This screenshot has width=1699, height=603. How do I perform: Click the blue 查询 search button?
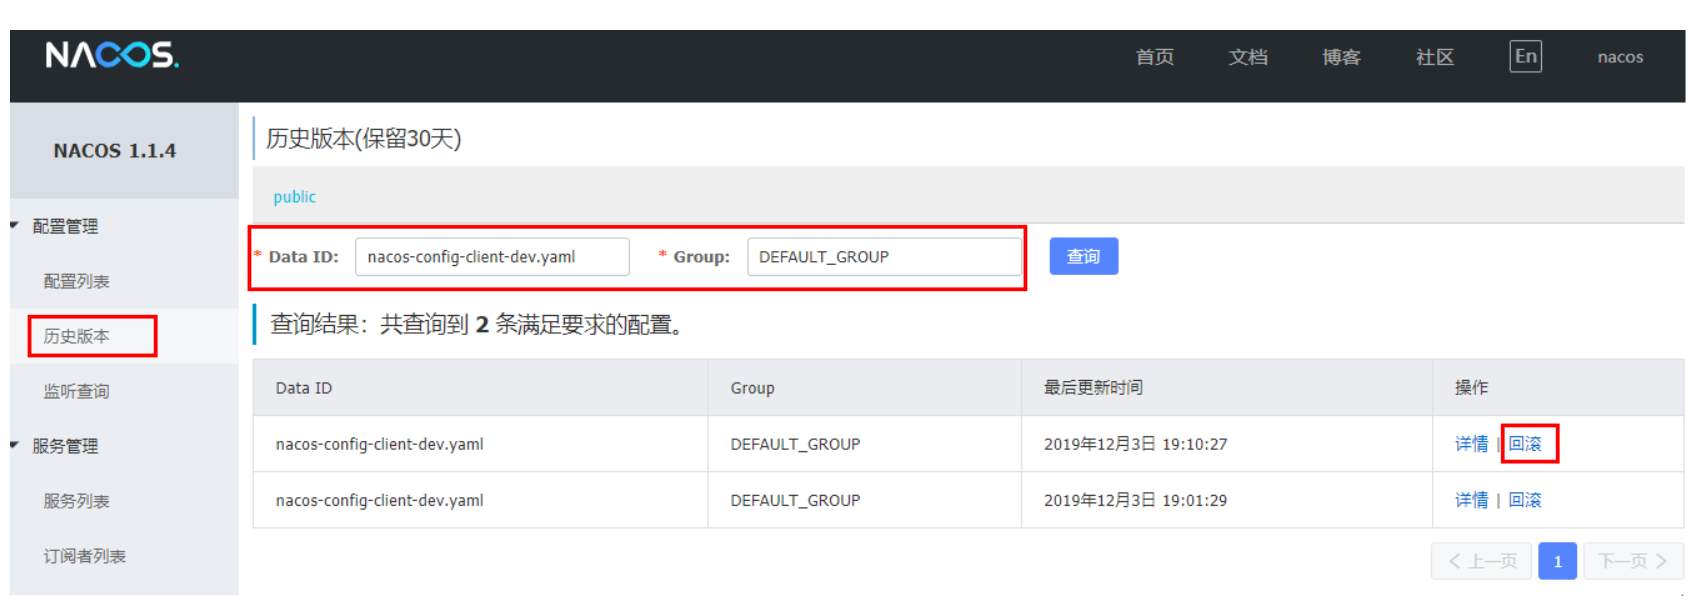click(x=1083, y=256)
